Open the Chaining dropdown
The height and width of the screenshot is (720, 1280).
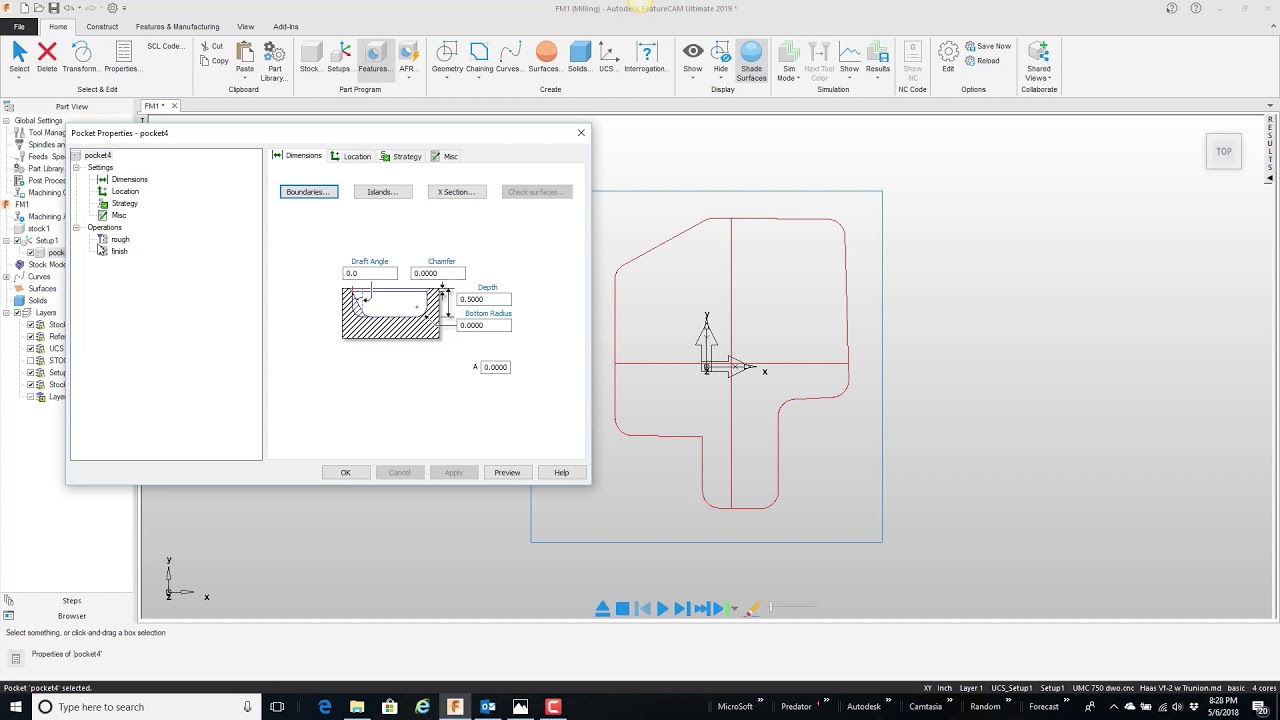pos(479,61)
